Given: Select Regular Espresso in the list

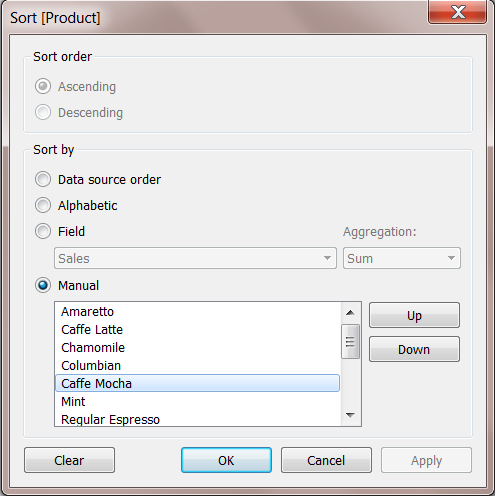Looking at the screenshot, I should click(198, 419).
